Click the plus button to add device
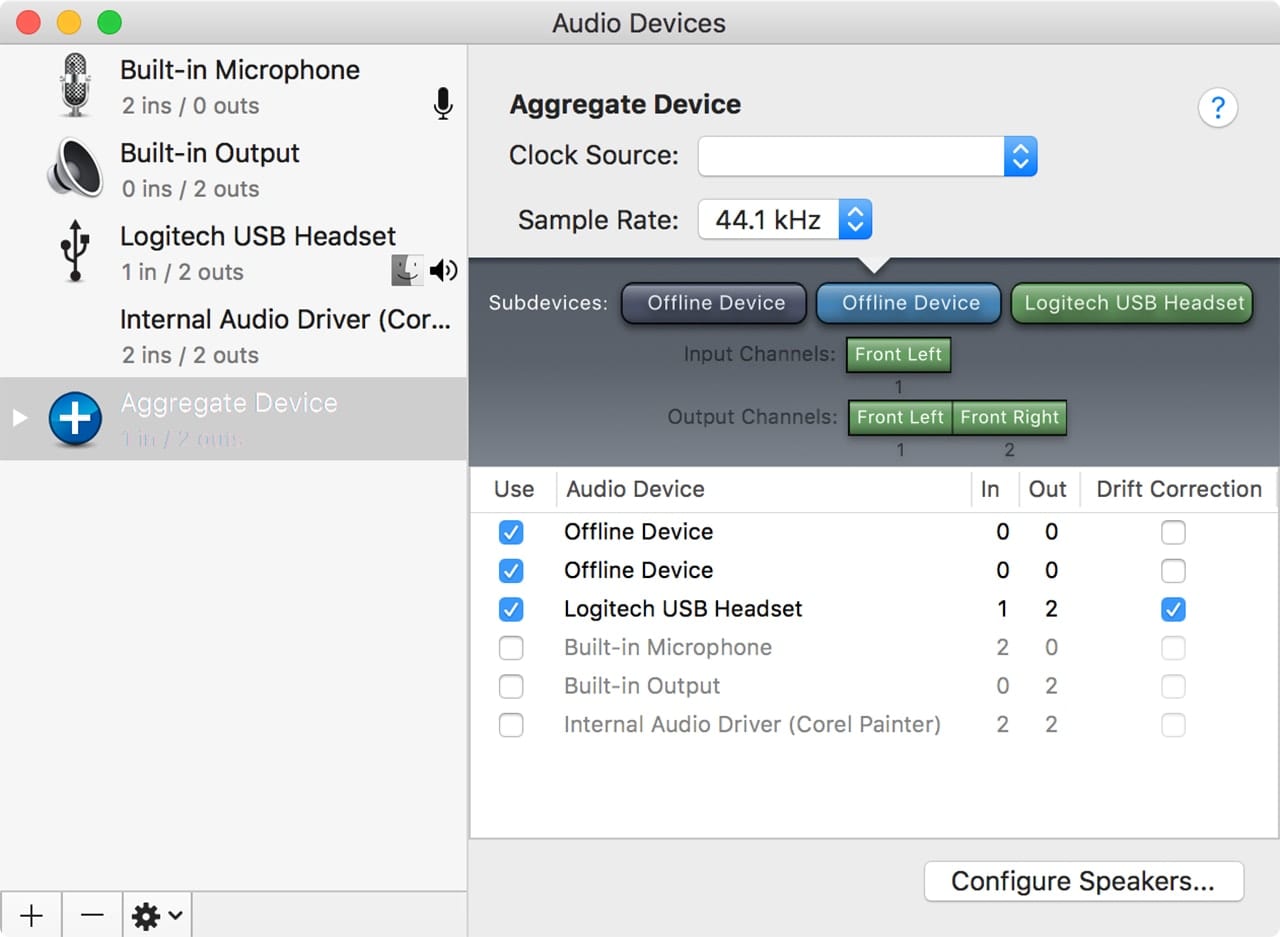The image size is (1280, 937). click(31, 915)
